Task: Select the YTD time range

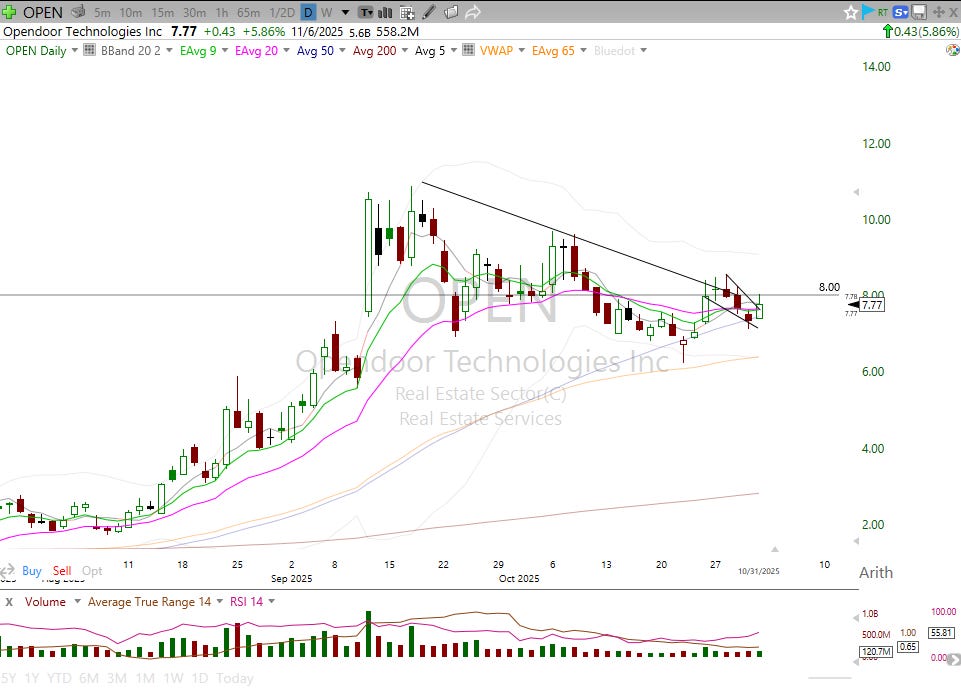Action: 59,678
